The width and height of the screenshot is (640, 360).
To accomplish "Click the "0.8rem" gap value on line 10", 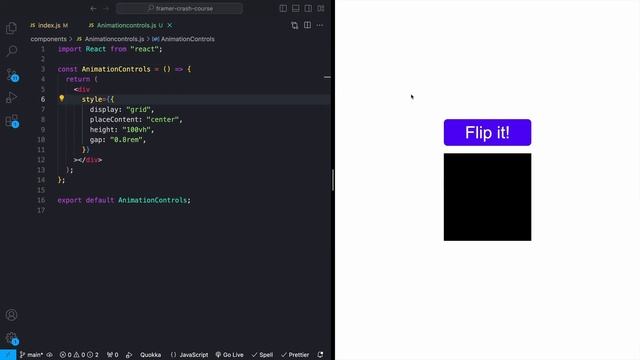I will [126, 140].
